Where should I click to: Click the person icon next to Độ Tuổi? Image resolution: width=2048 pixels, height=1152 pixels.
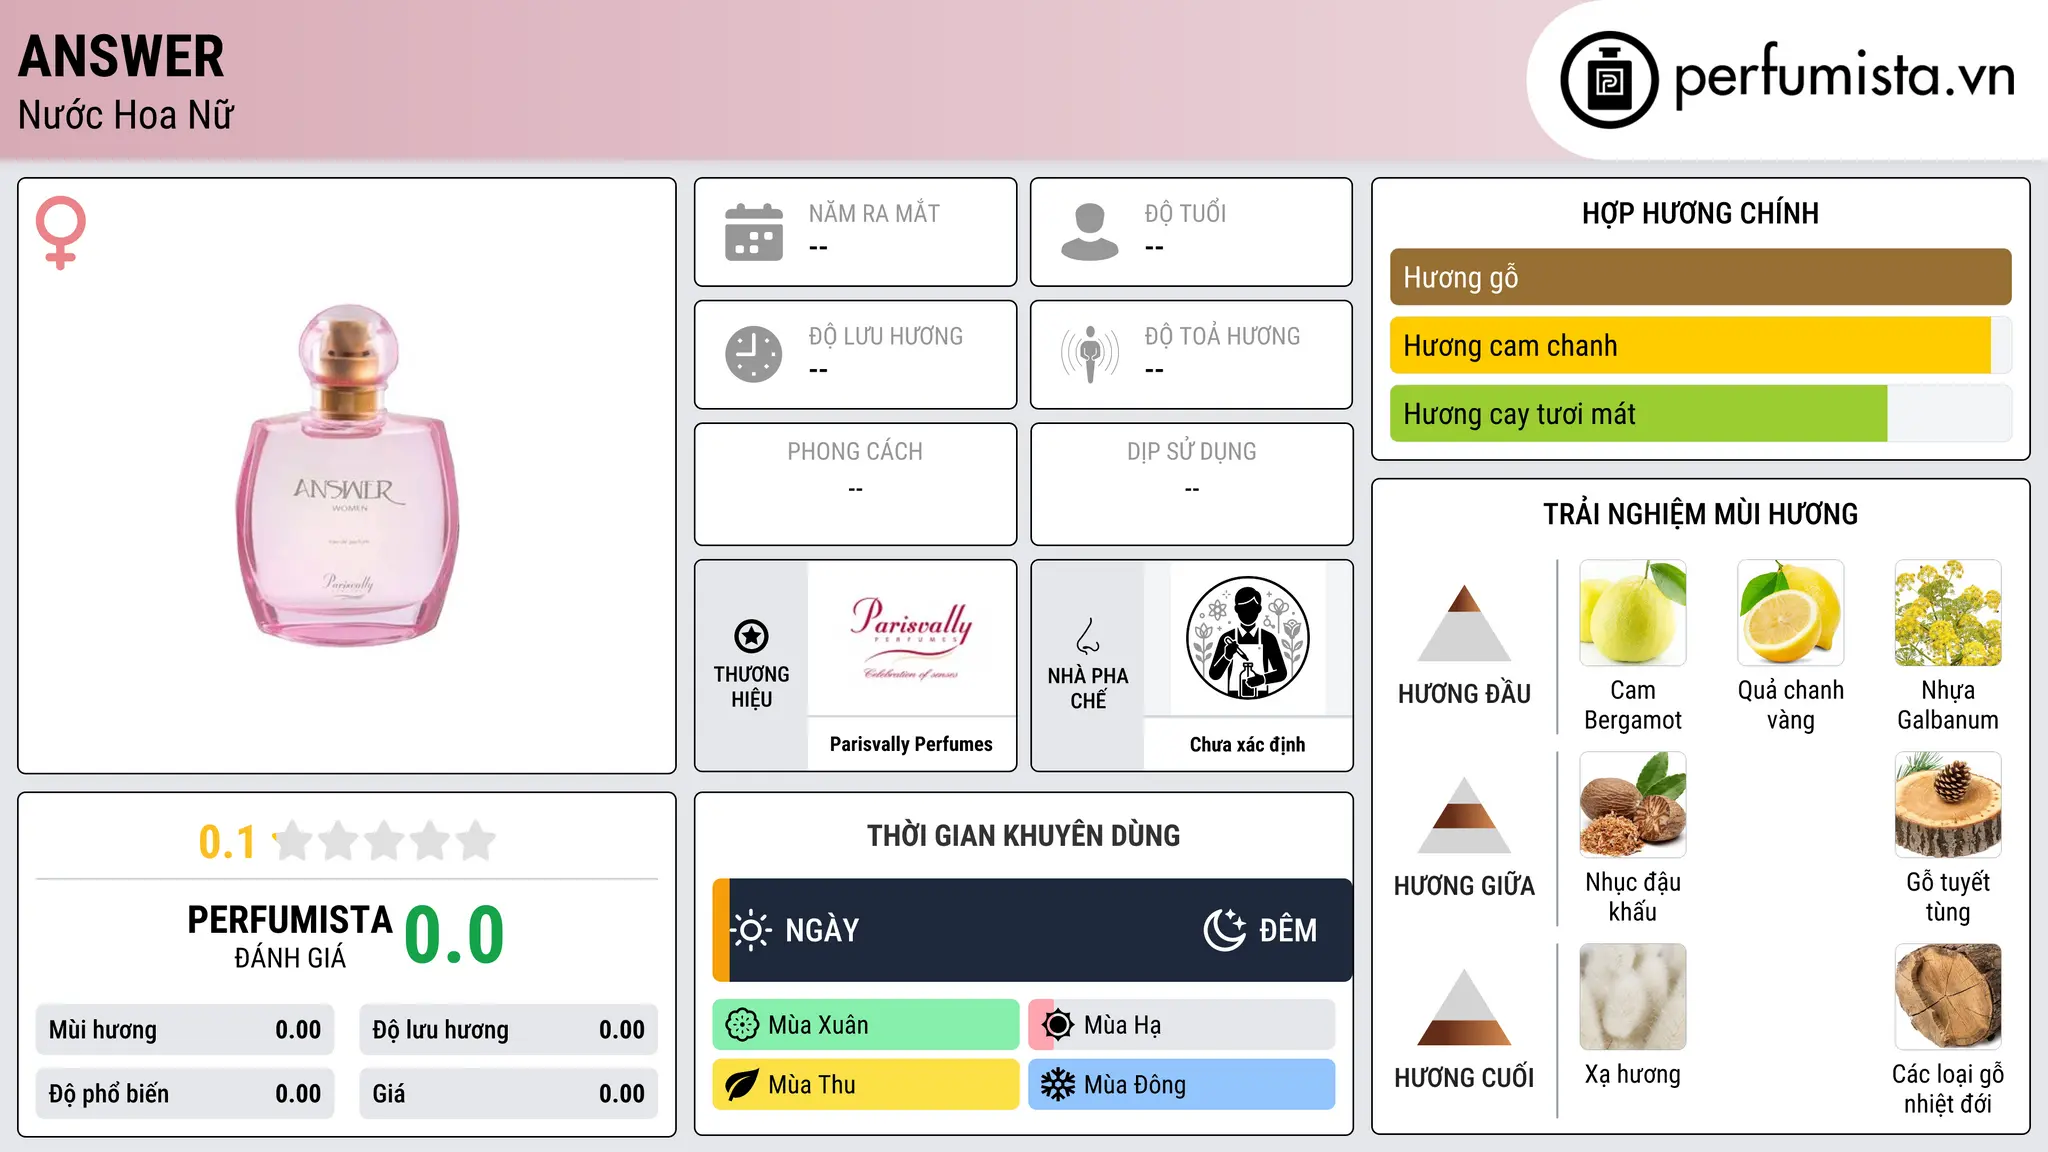click(x=1090, y=232)
